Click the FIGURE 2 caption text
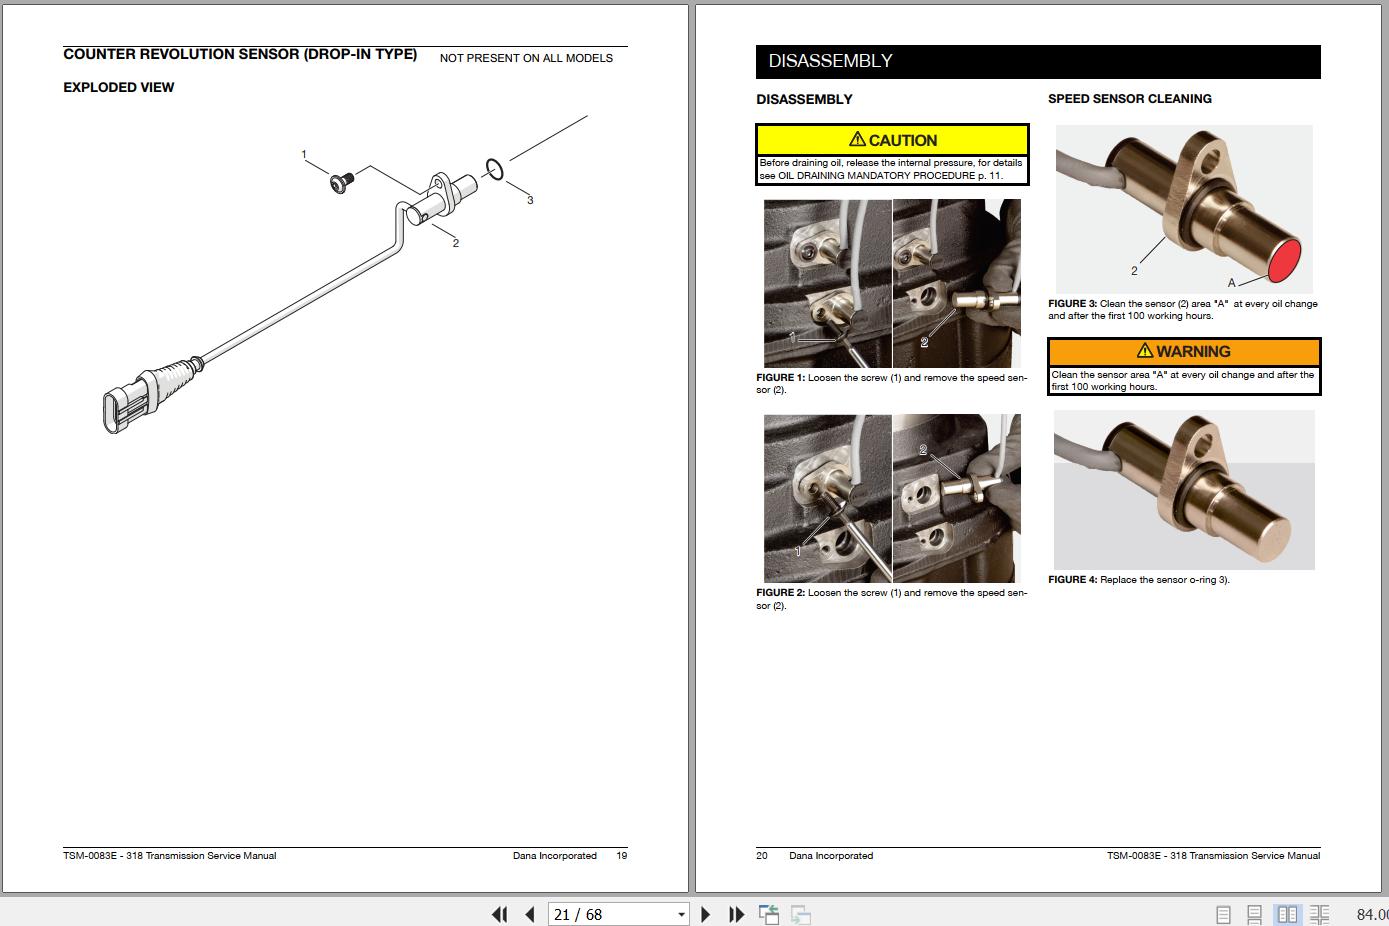 (x=892, y=599)
